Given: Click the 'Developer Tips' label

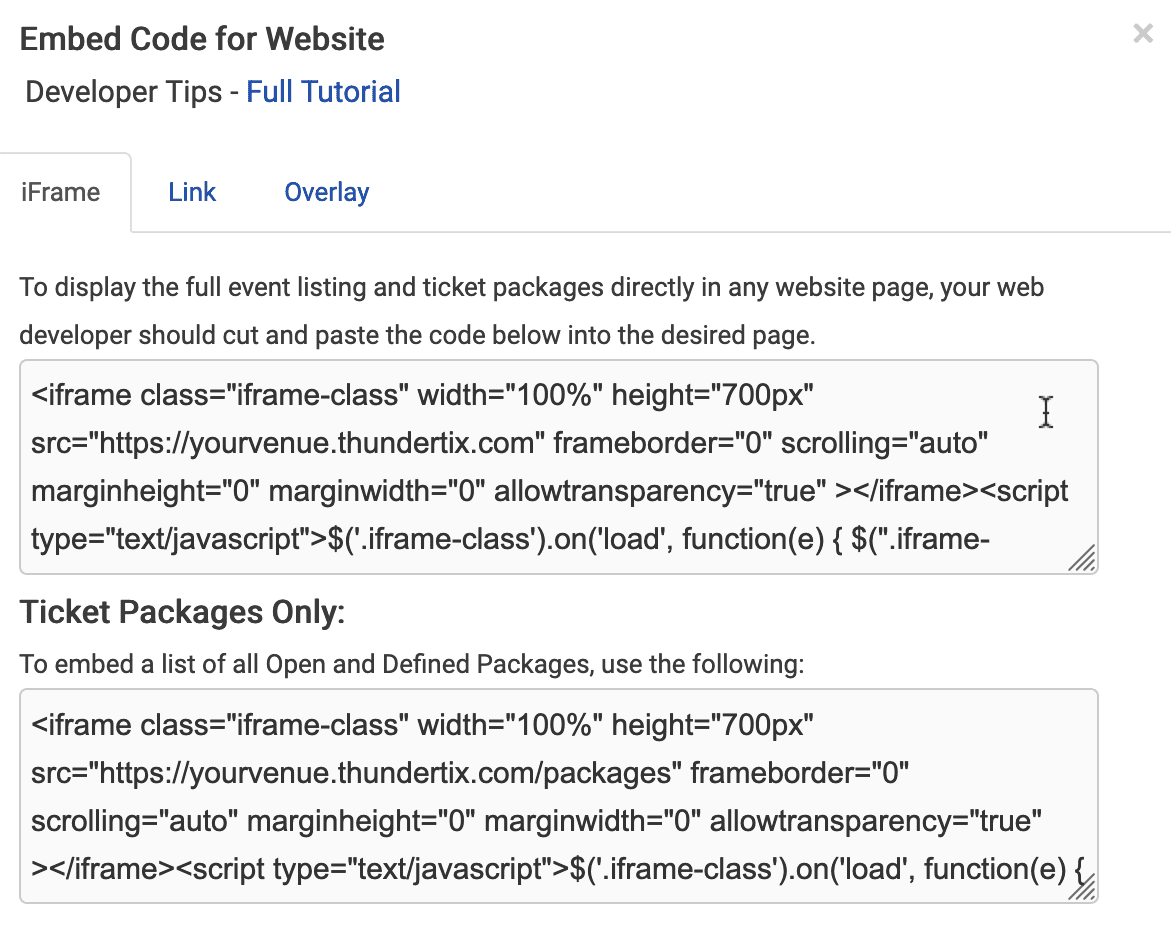Looking at the screenshot, I should 124,92.
